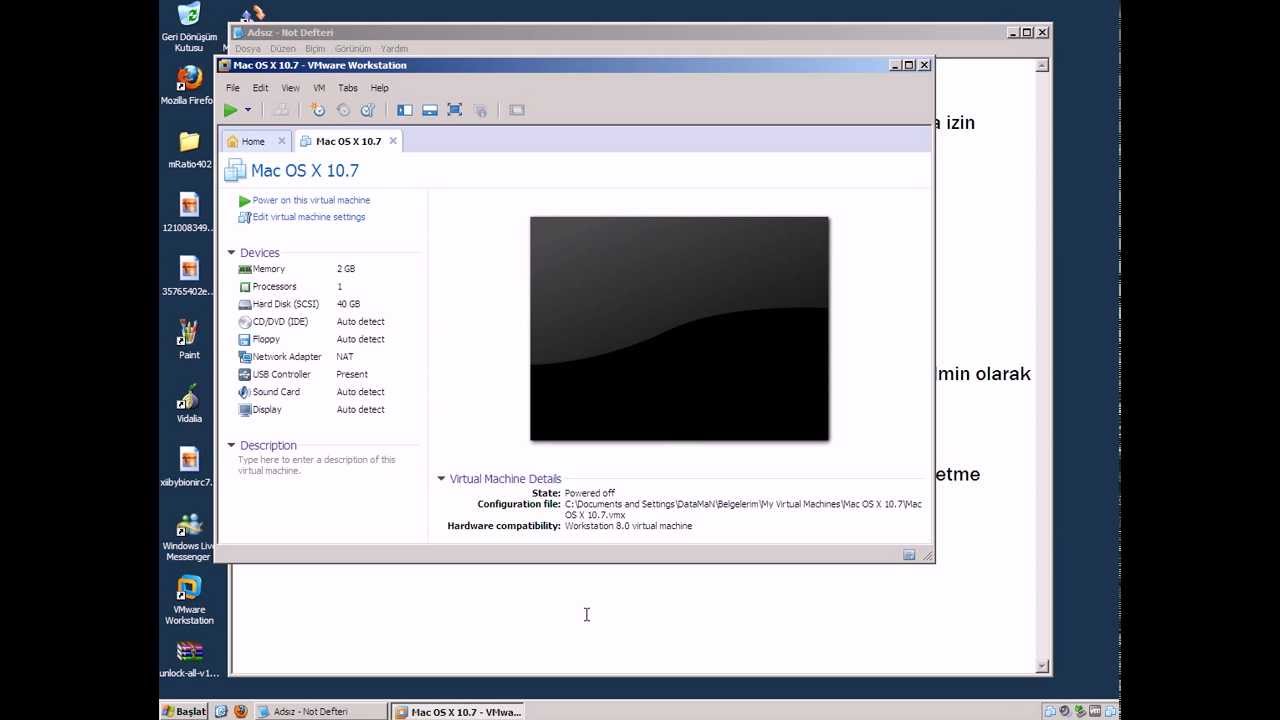Open the Tabs menu
Viewport: 1280px width, 720px height.
click(x=347, y=88)
